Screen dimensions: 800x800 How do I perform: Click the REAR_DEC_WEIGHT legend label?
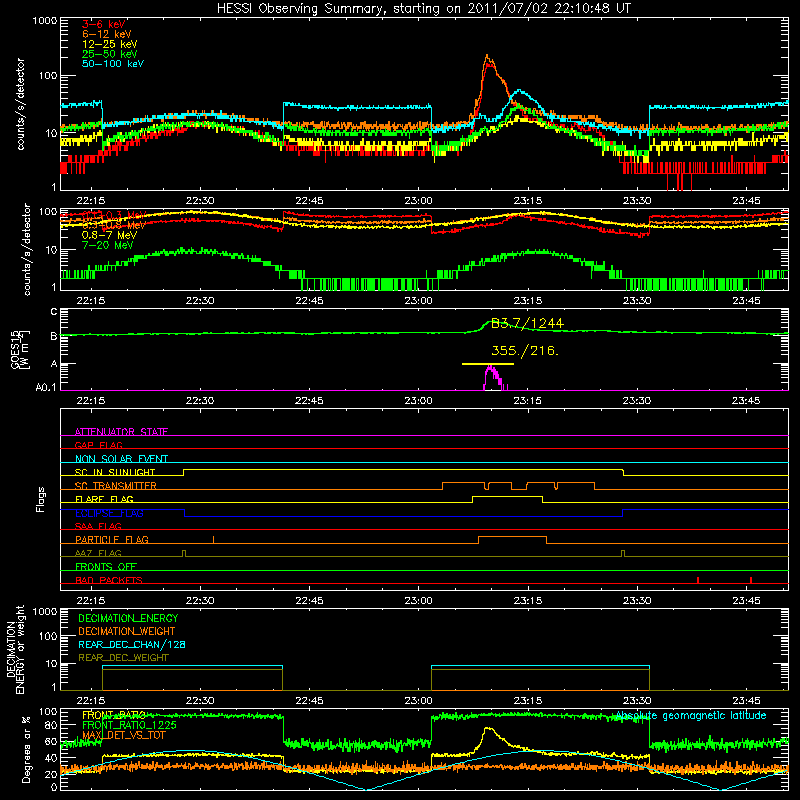[123, 658]
